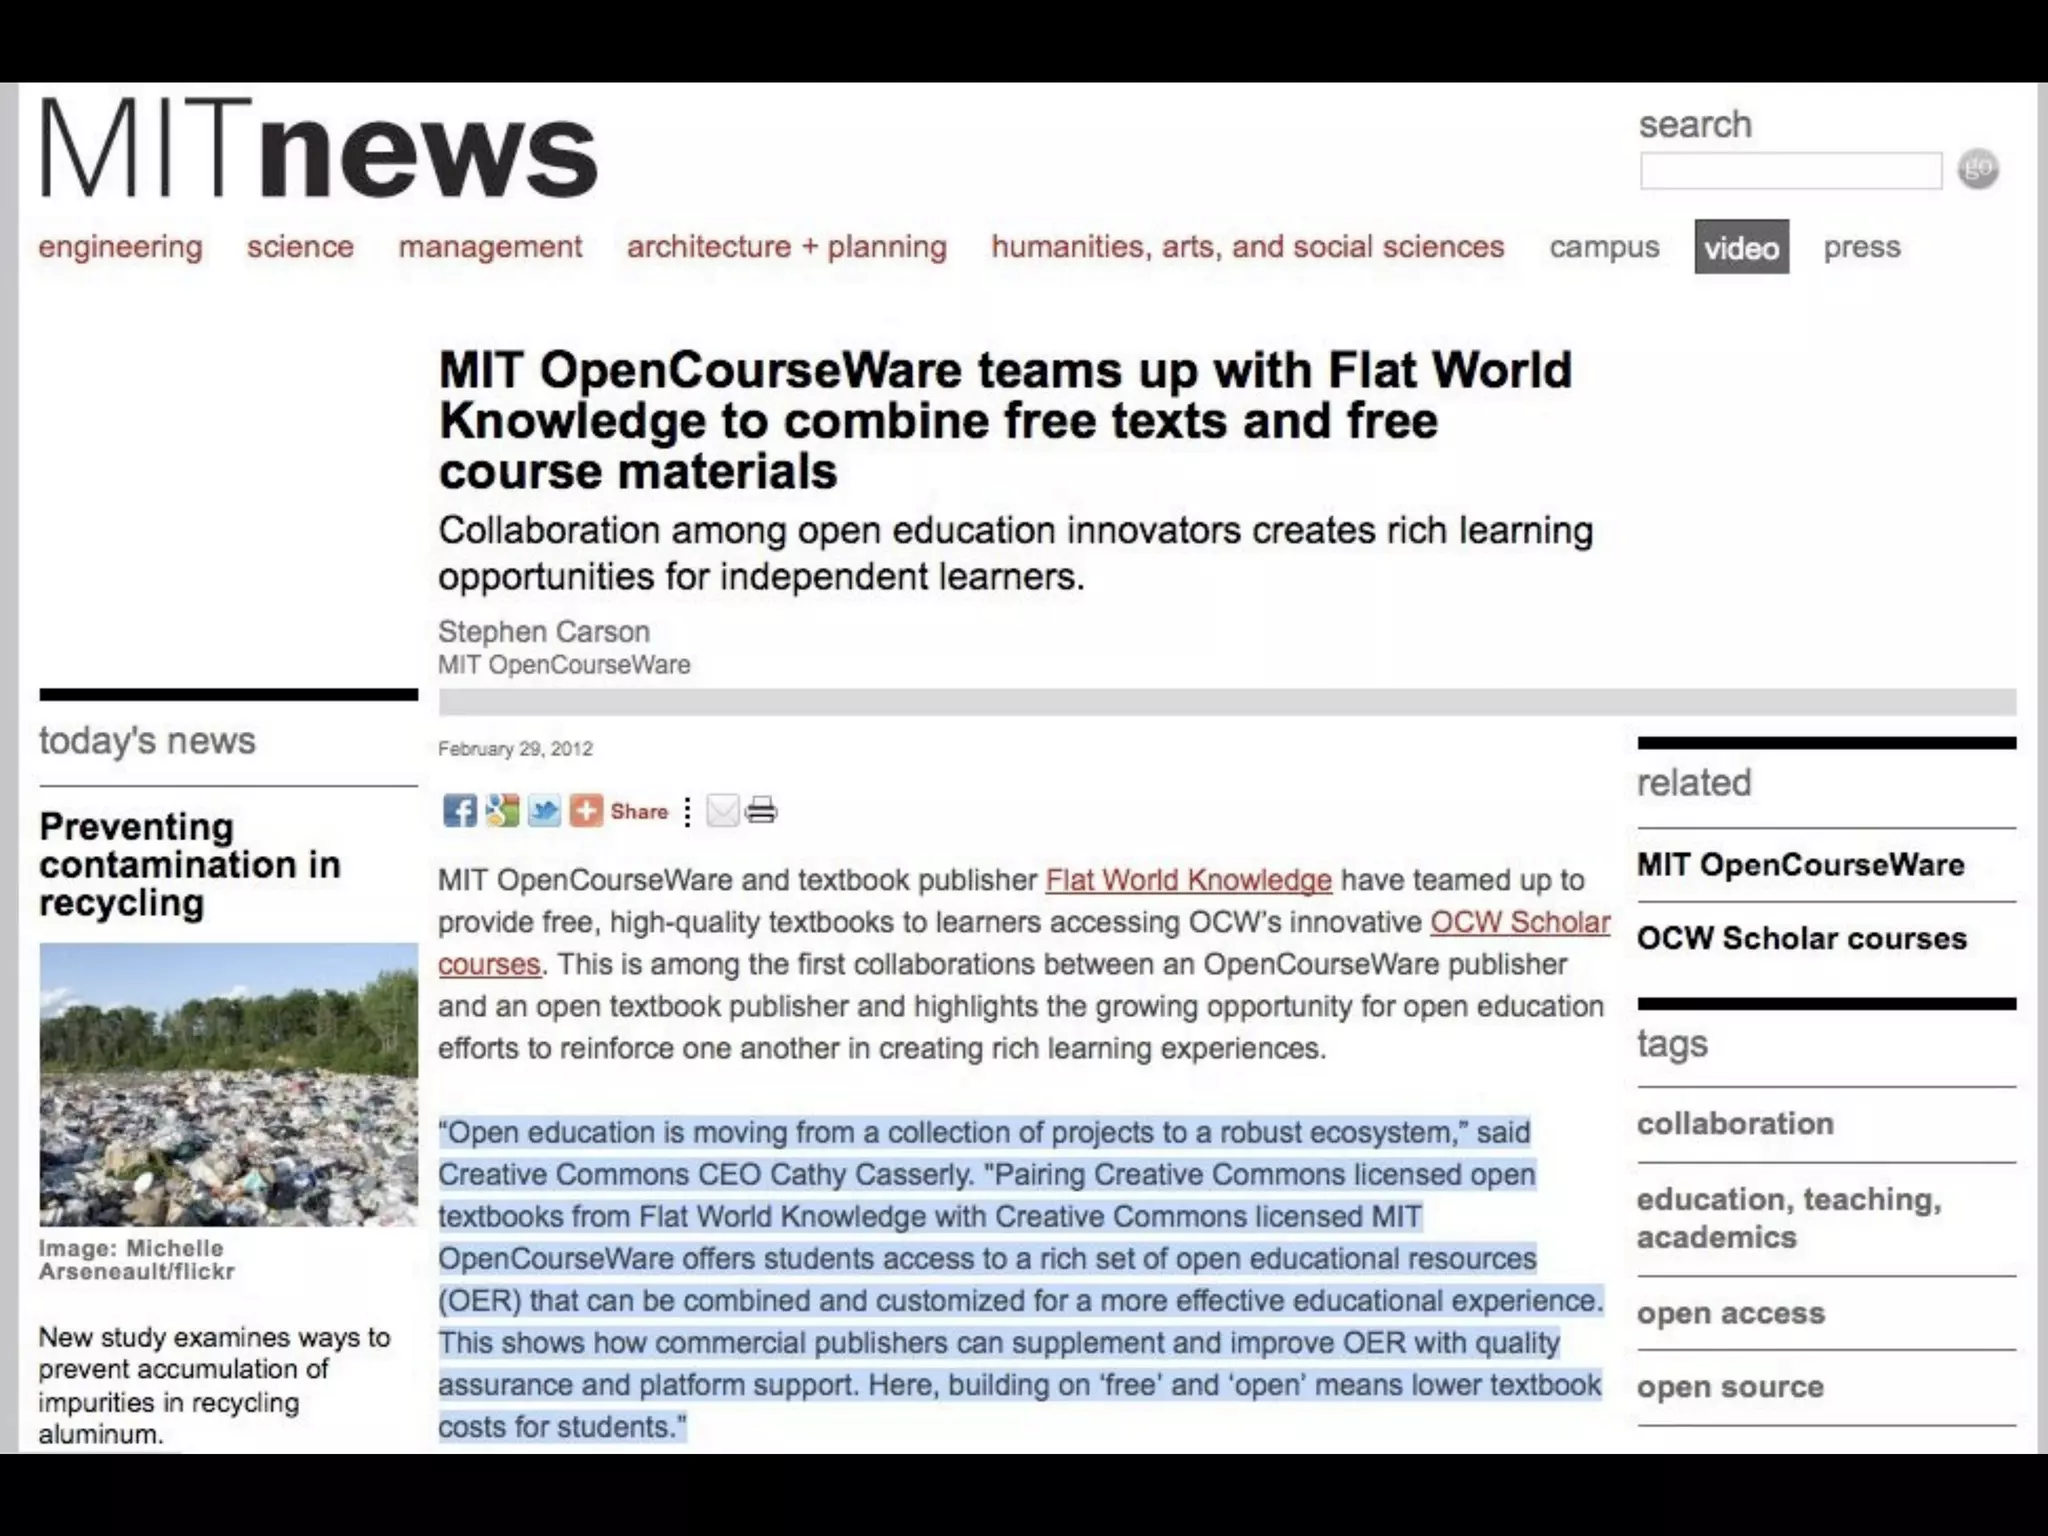Click the email envelope icon

coord(722,810)
